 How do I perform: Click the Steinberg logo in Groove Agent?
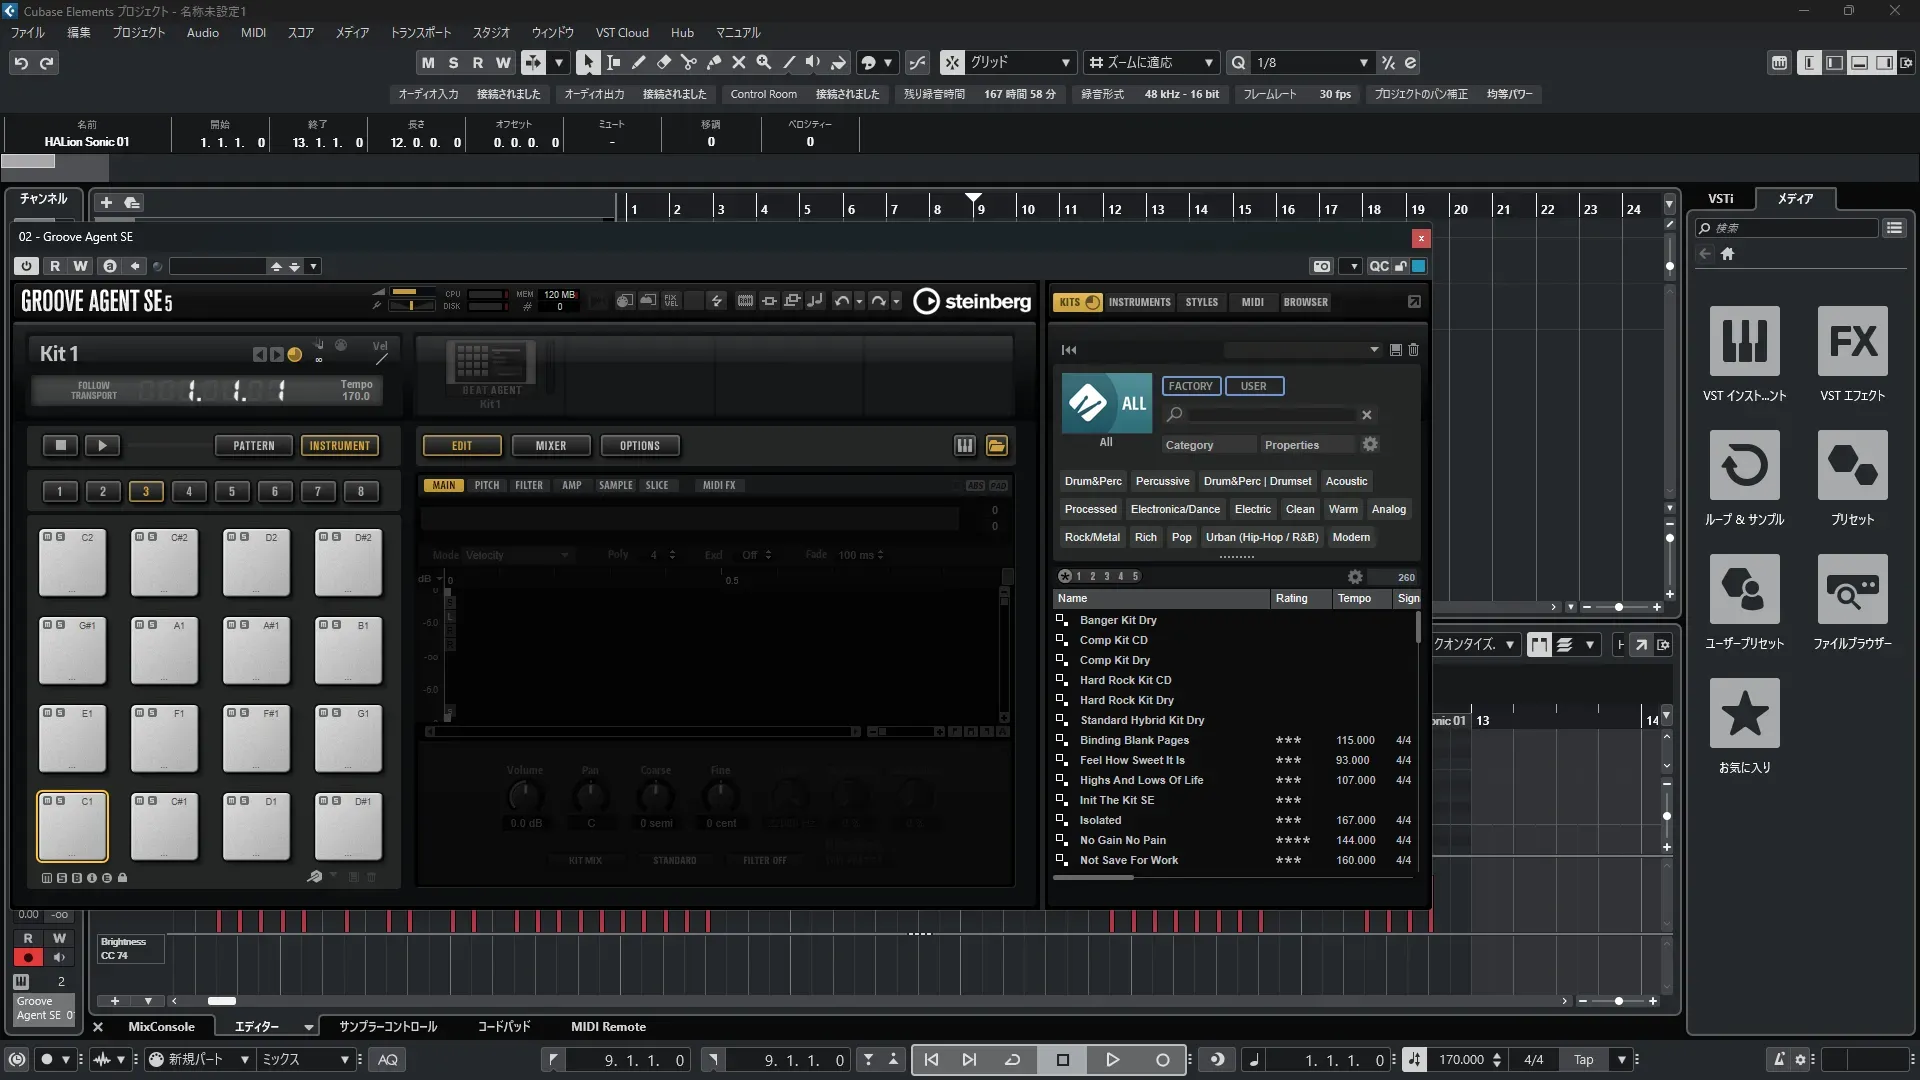pyautogui.click(x=972, y=301)
